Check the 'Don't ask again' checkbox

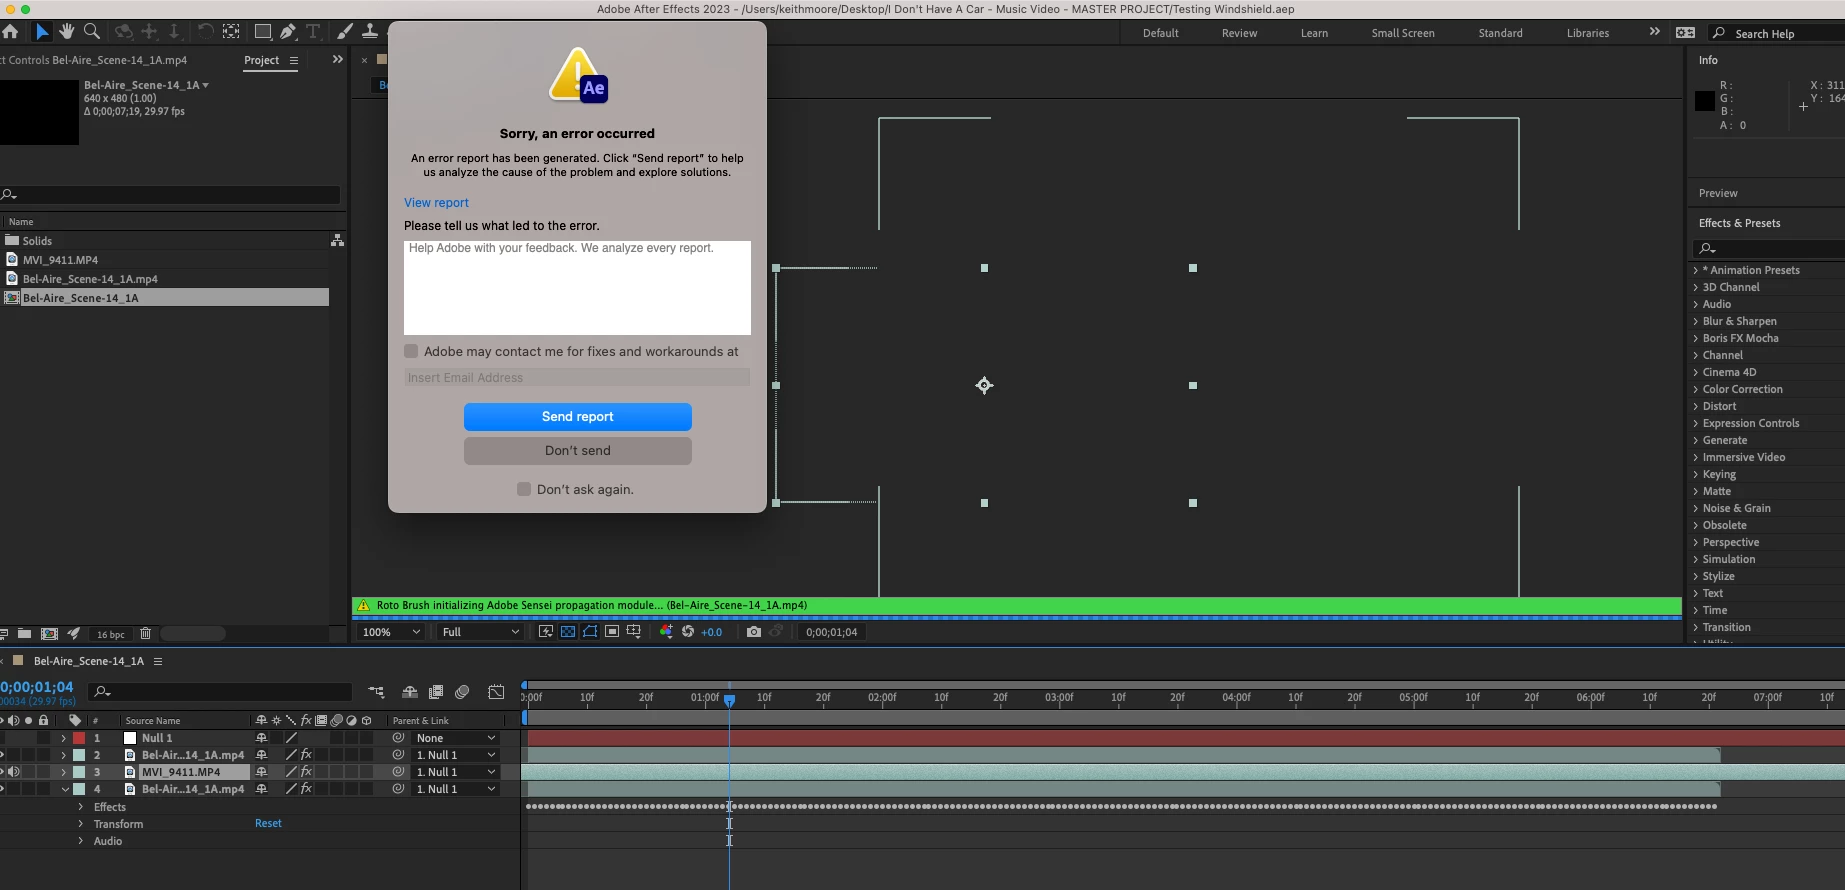(524, 489)
